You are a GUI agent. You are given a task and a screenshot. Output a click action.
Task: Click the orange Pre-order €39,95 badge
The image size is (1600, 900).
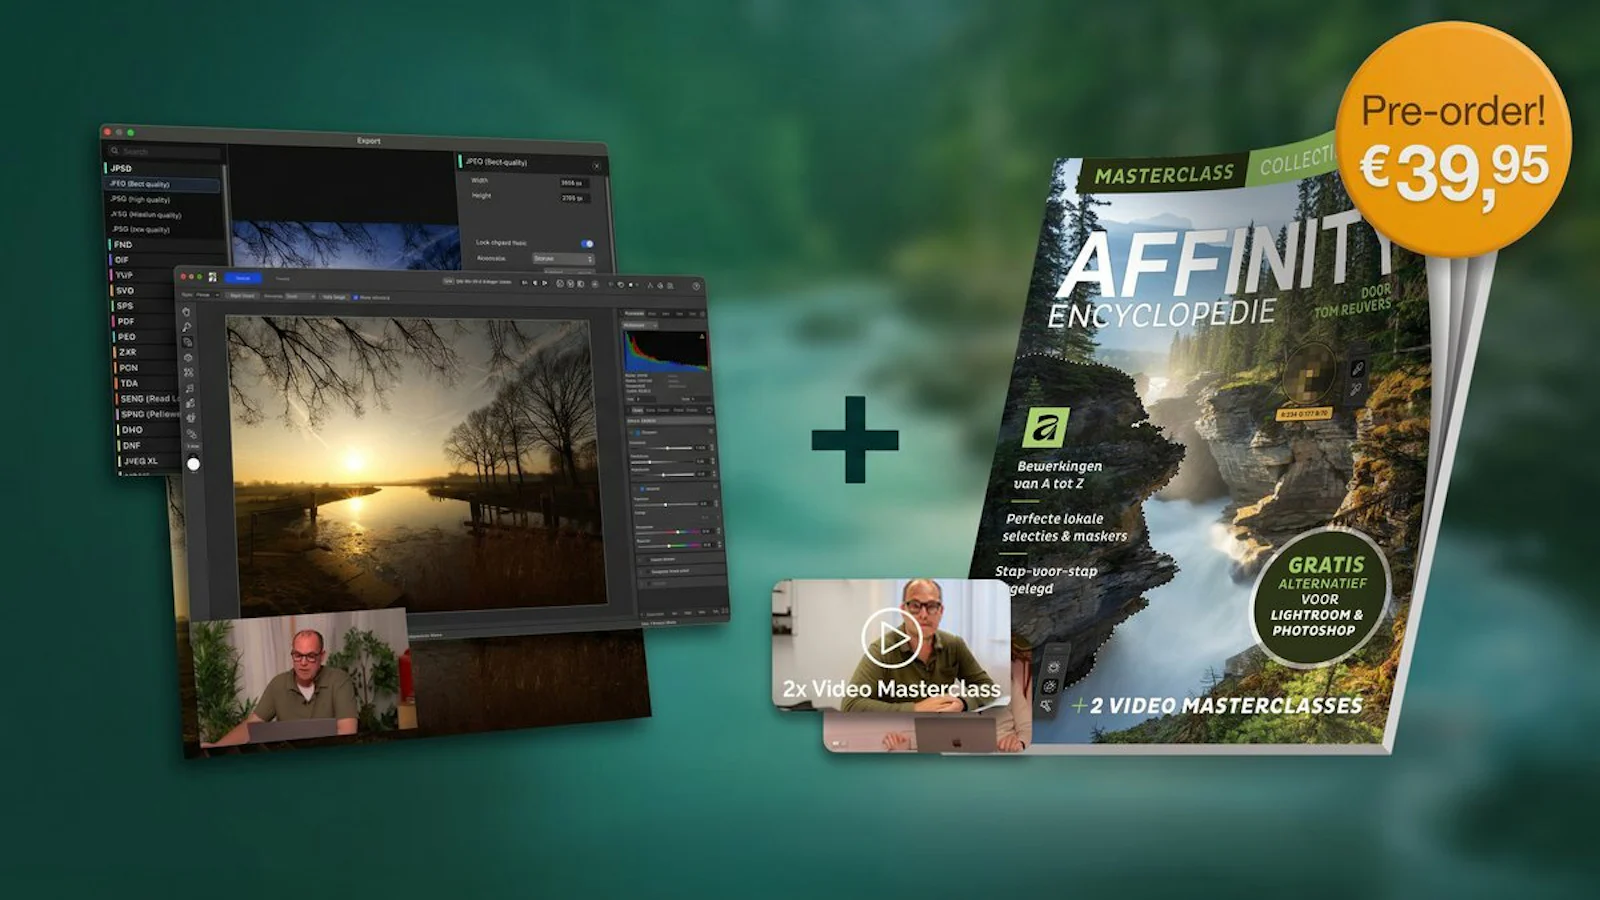(1453, 139)
